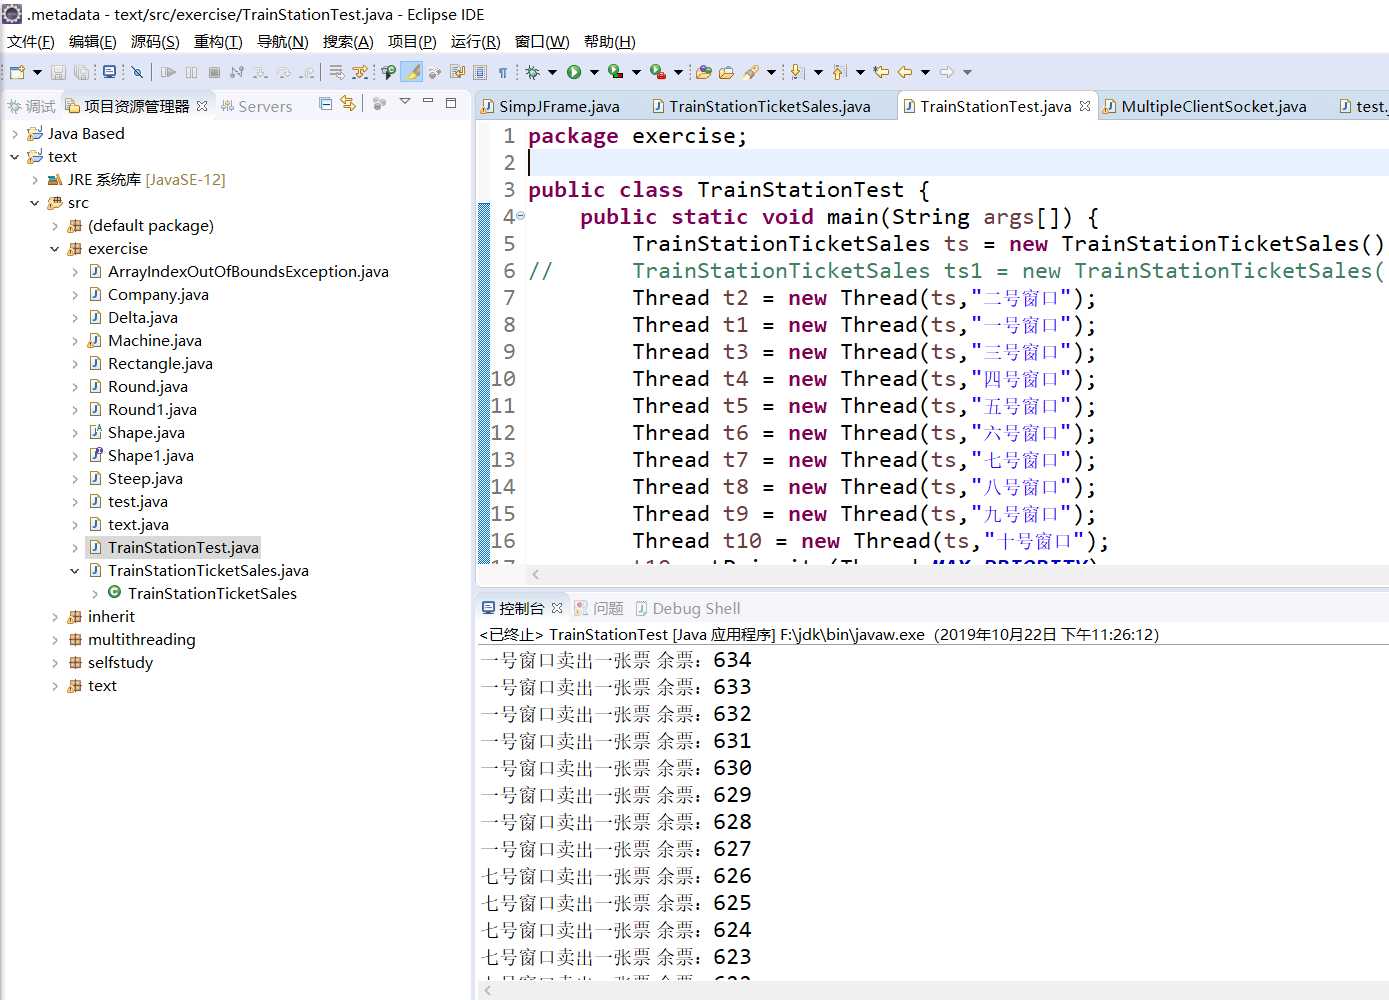
Task: Click the Open Task folder icon
Action: pos(727,72)
